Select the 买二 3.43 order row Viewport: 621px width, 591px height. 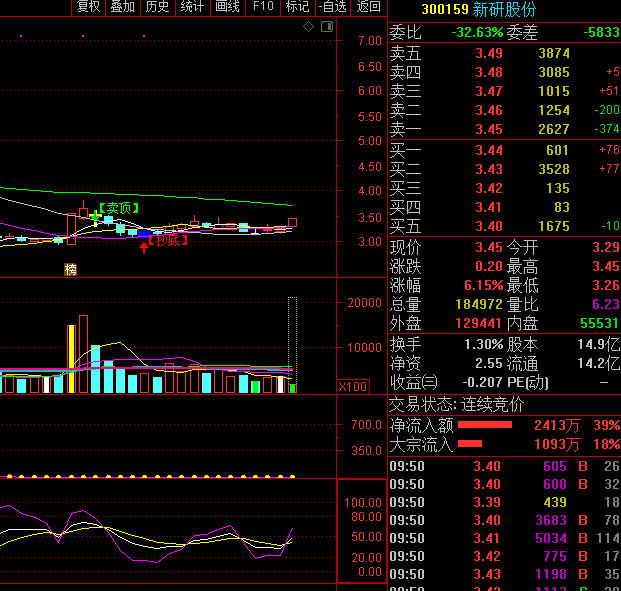point(504,169)
